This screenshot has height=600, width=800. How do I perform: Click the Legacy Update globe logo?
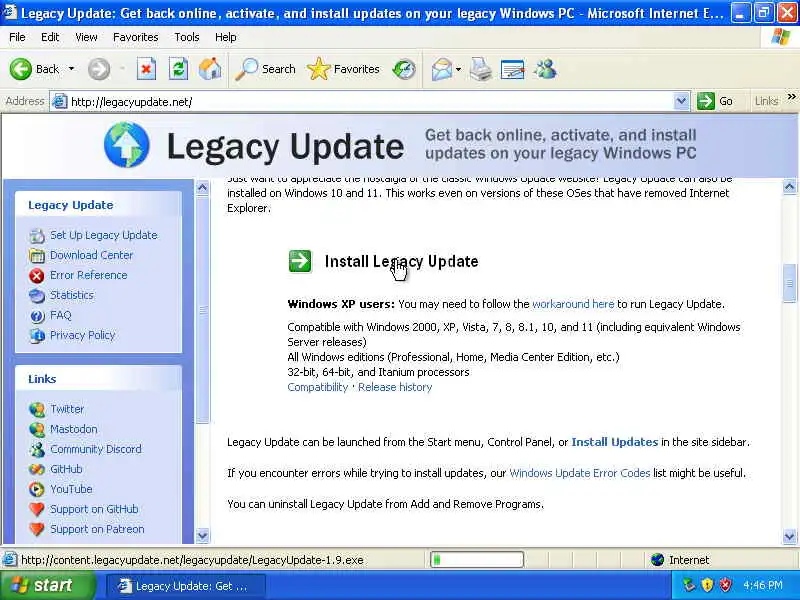pyautogui.click(x=127, y=145)
